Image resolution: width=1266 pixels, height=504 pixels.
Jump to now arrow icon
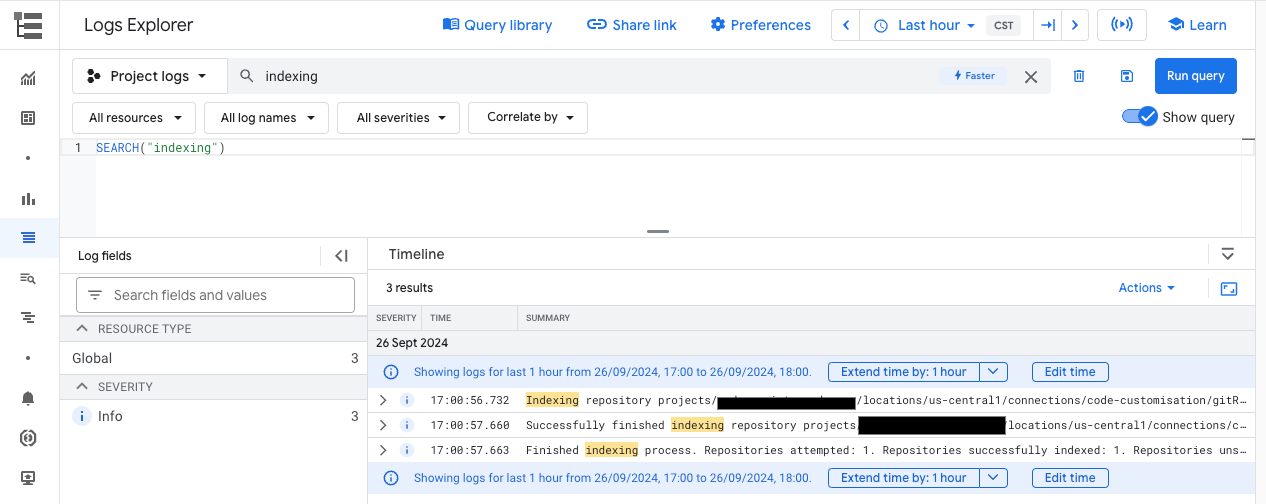coord(1047,25)
